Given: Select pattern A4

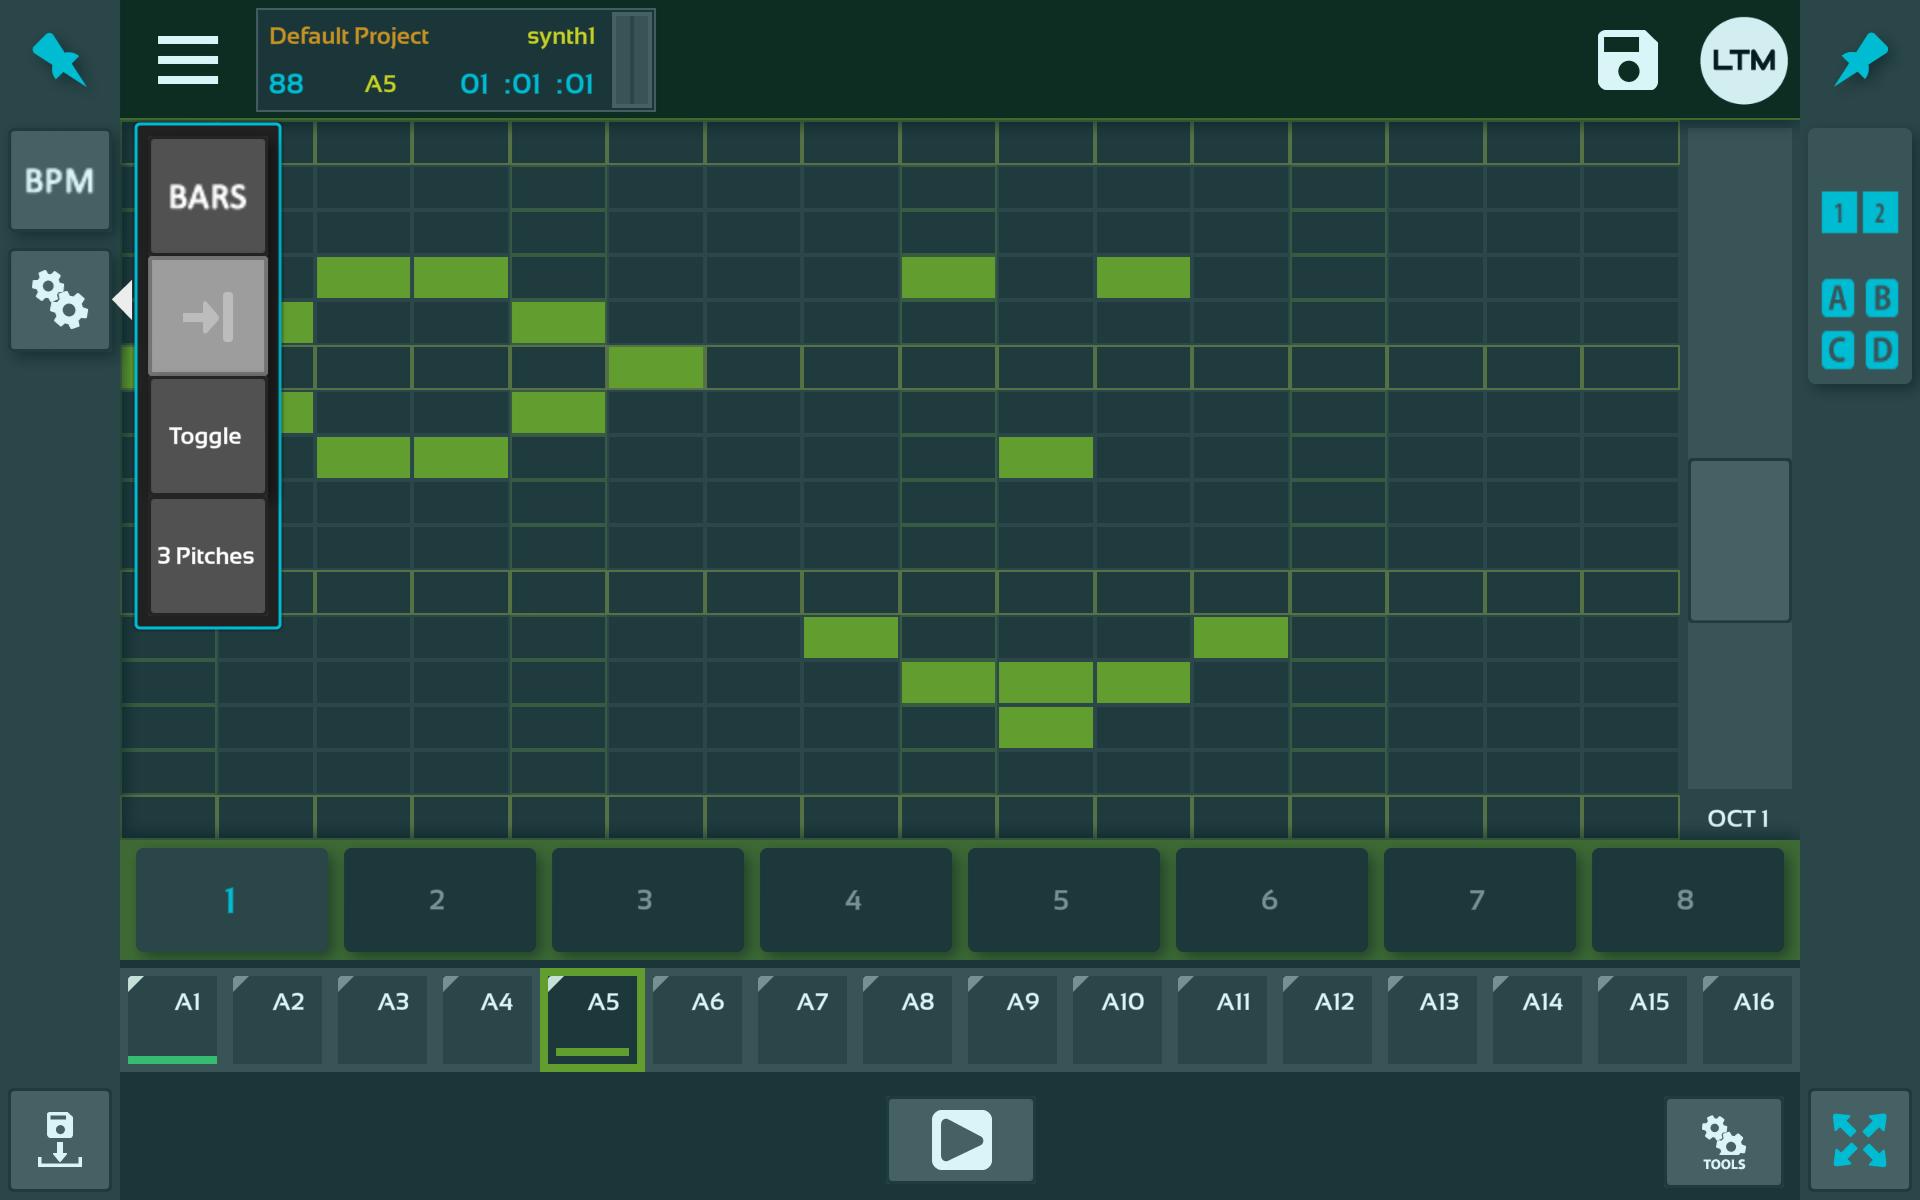Looking at the screenshot, I should tap(487, 1019).
